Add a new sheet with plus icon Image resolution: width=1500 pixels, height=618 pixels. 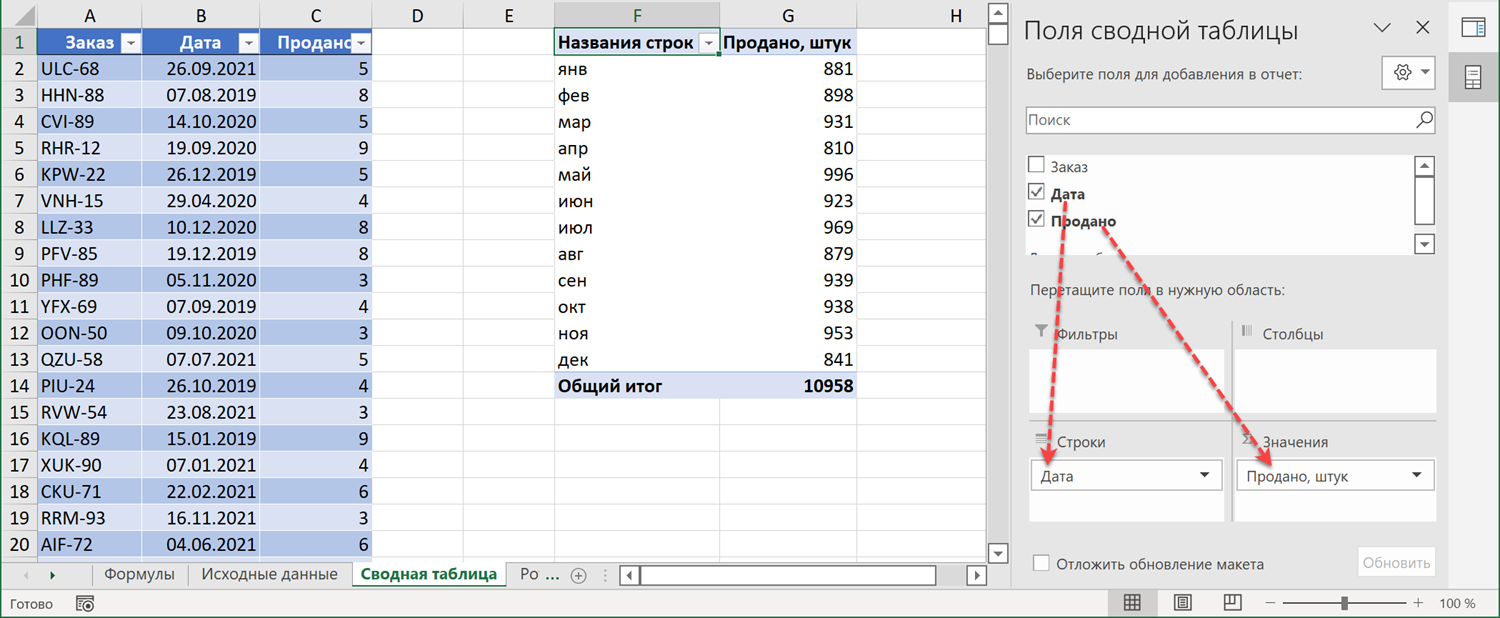[x=578, y=575]
